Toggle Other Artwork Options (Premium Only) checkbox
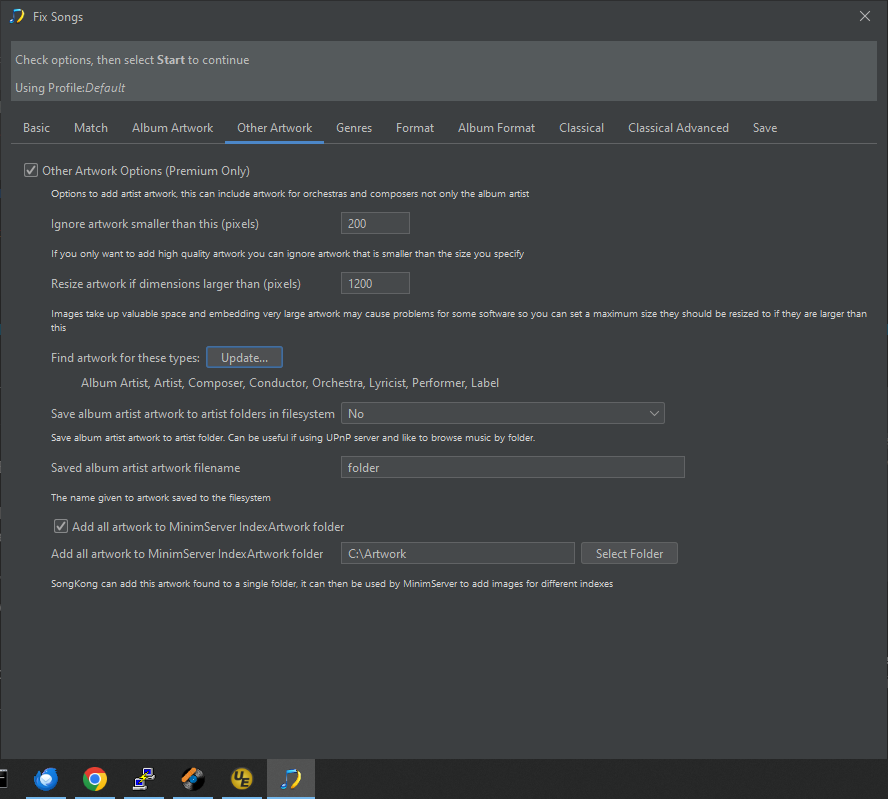Image resolution: width=888 pixels, height=799 pixels. click(31, 171)
